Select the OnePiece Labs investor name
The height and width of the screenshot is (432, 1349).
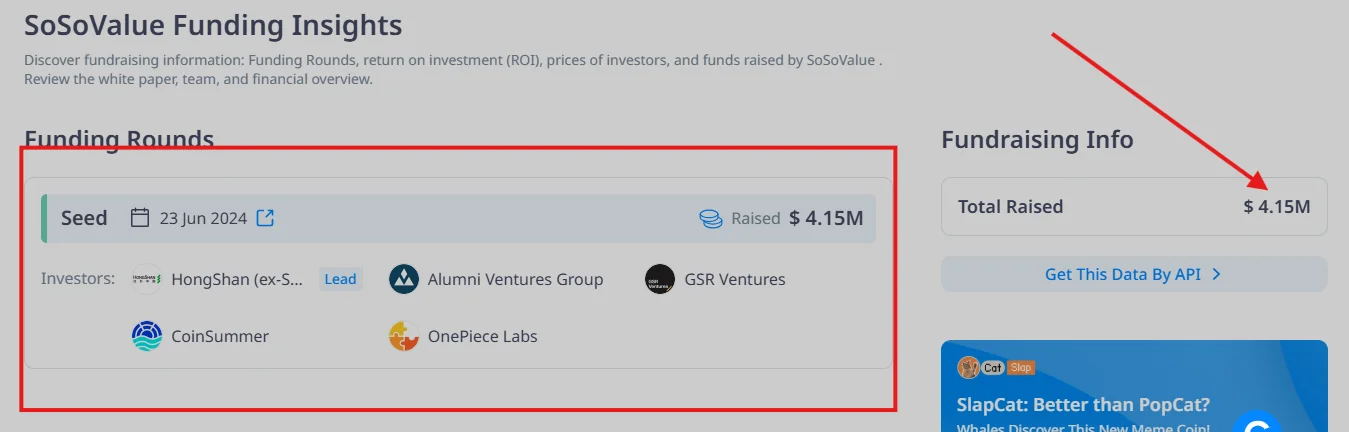483,336
